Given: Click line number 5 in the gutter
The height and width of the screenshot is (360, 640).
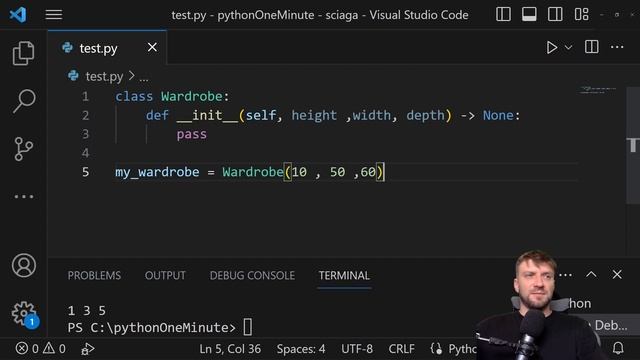Looking at the screenshot, I should coord(85,172).
